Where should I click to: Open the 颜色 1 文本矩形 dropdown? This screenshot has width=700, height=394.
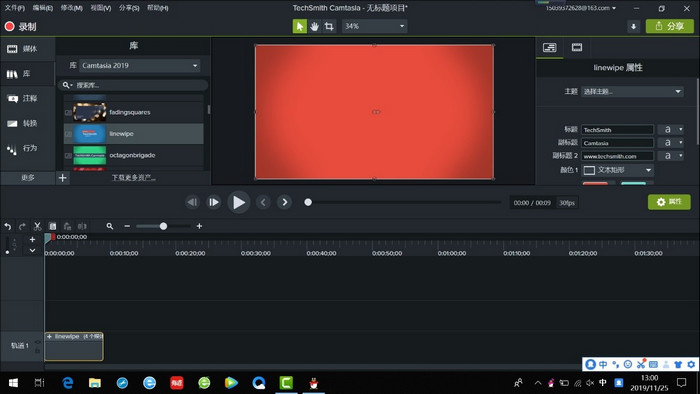(618, 170)
